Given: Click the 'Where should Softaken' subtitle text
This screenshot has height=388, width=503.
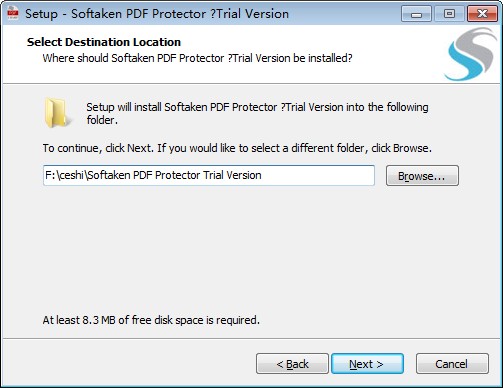Looking at the screenshot, I should [197, 58].
